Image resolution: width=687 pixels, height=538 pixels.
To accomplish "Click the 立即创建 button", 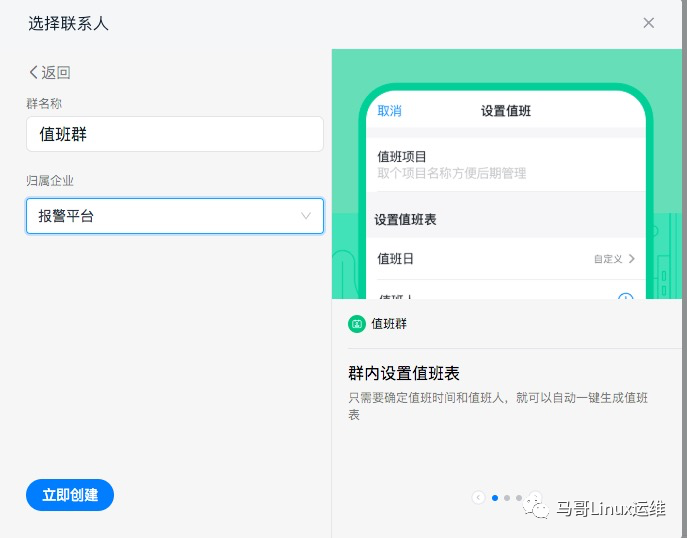I will pos(70,495).
